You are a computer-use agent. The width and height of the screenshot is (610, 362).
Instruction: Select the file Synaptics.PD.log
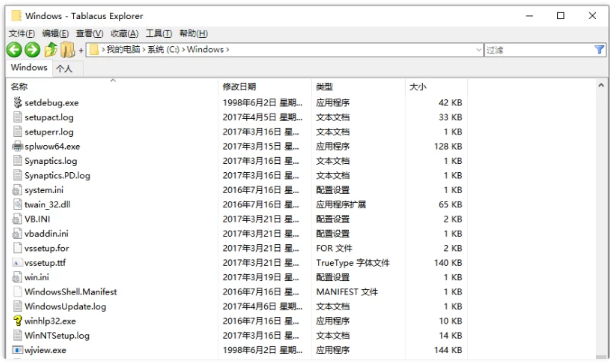(58, 175)
